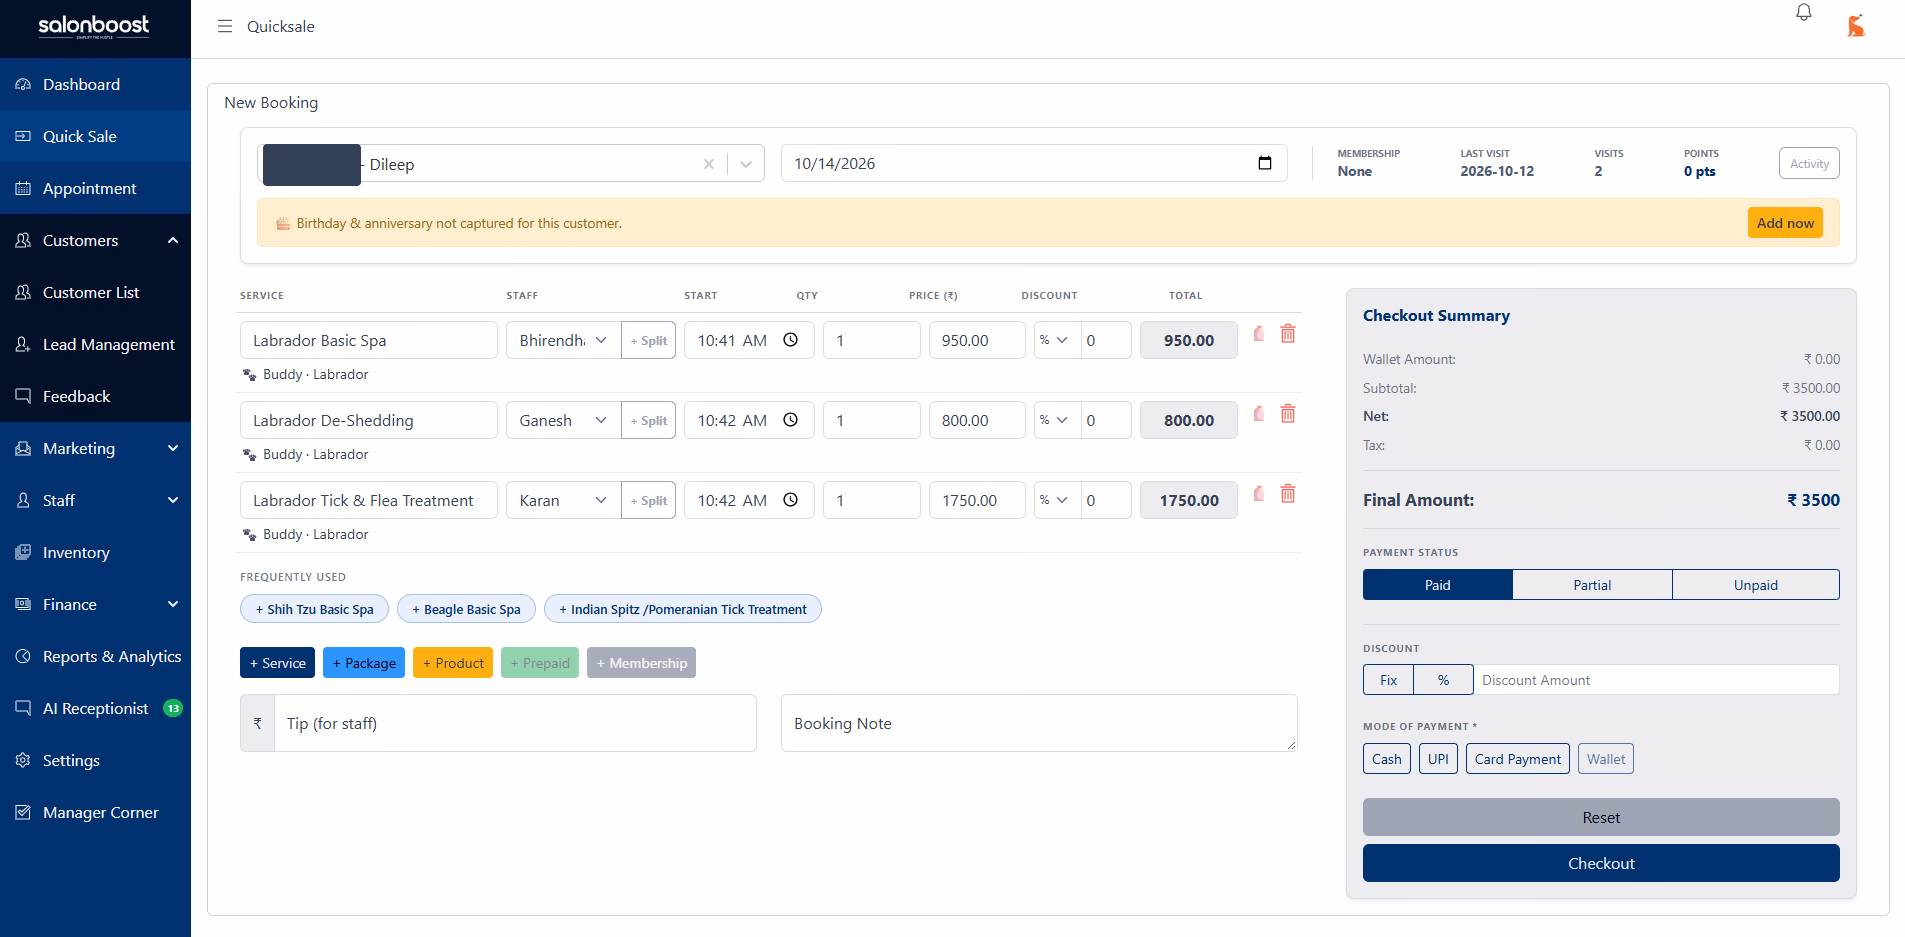The width and height of the screenshot is (1905, 937).
Task: Set payment status to Partial
Action: point(1592,585)
